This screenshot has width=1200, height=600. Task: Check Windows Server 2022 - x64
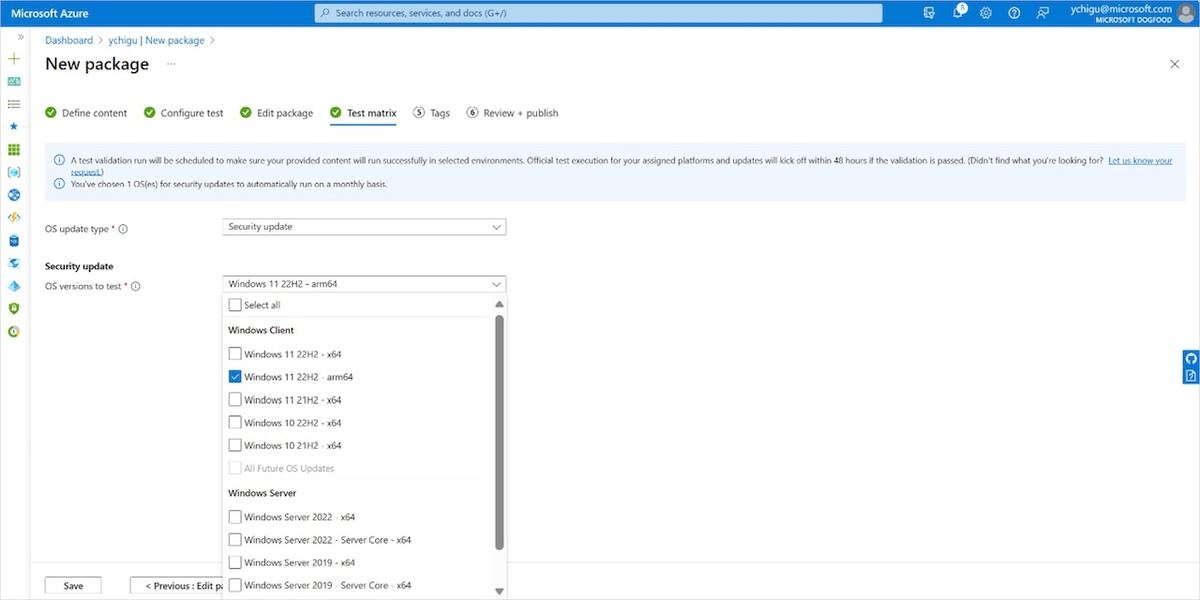235,517
